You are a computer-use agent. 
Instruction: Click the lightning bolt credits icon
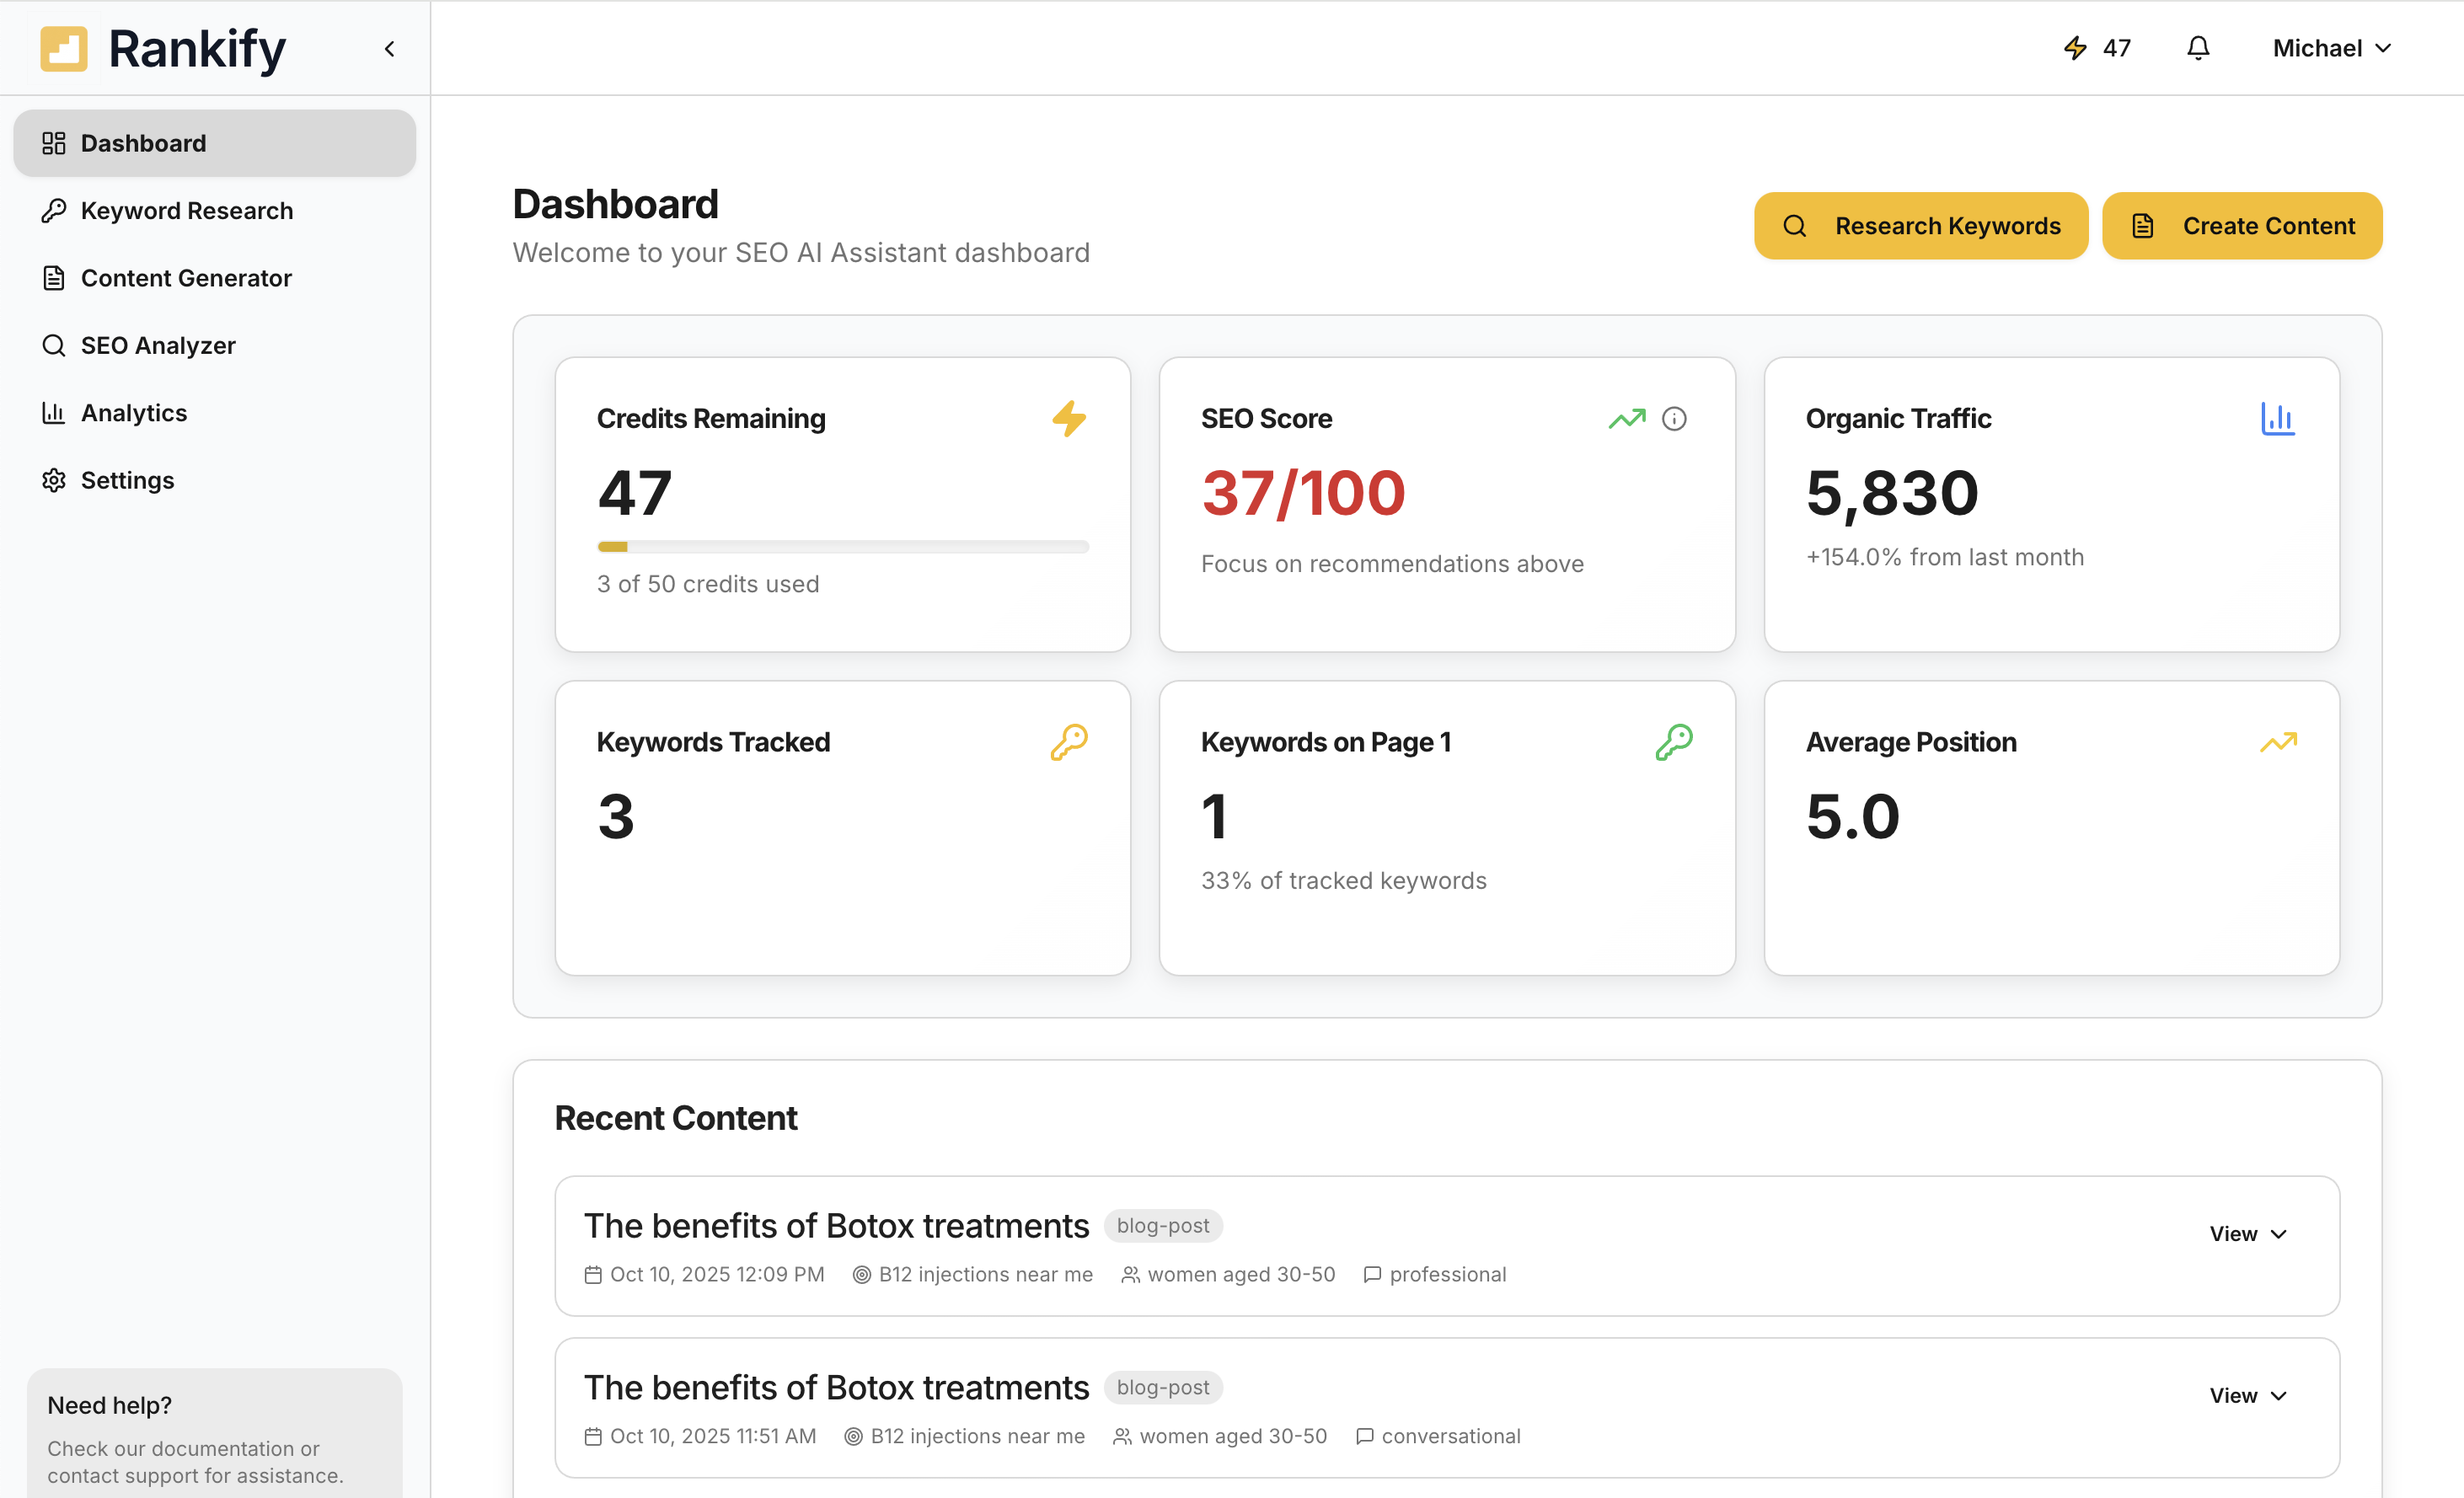pos(2076,47)
